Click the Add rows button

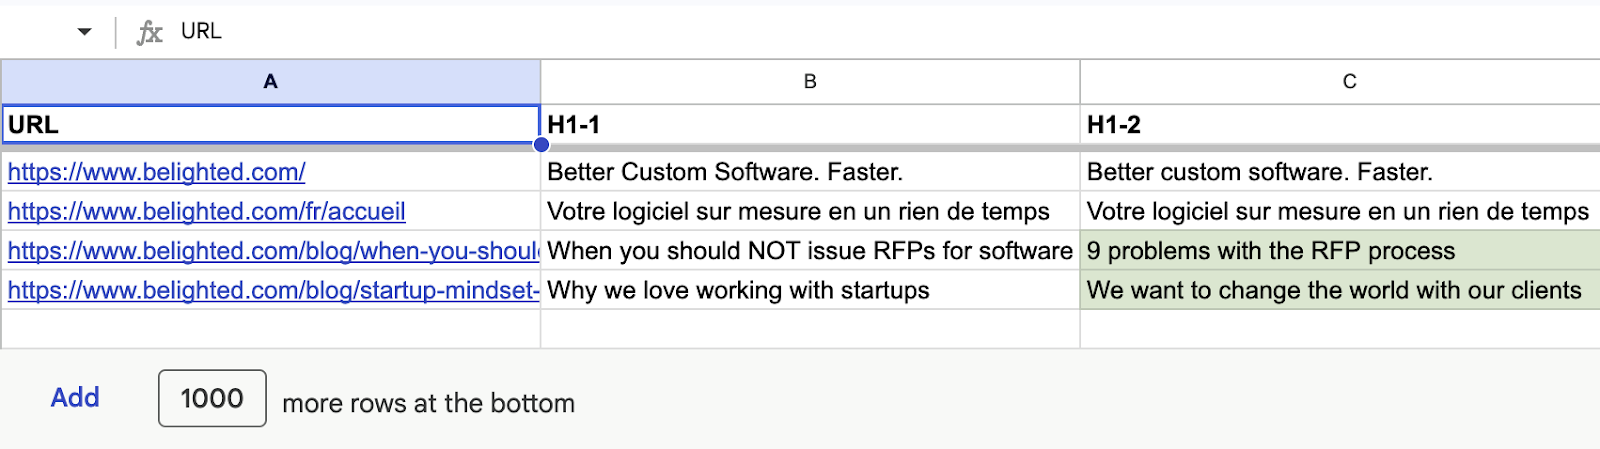tap(75, 398)
